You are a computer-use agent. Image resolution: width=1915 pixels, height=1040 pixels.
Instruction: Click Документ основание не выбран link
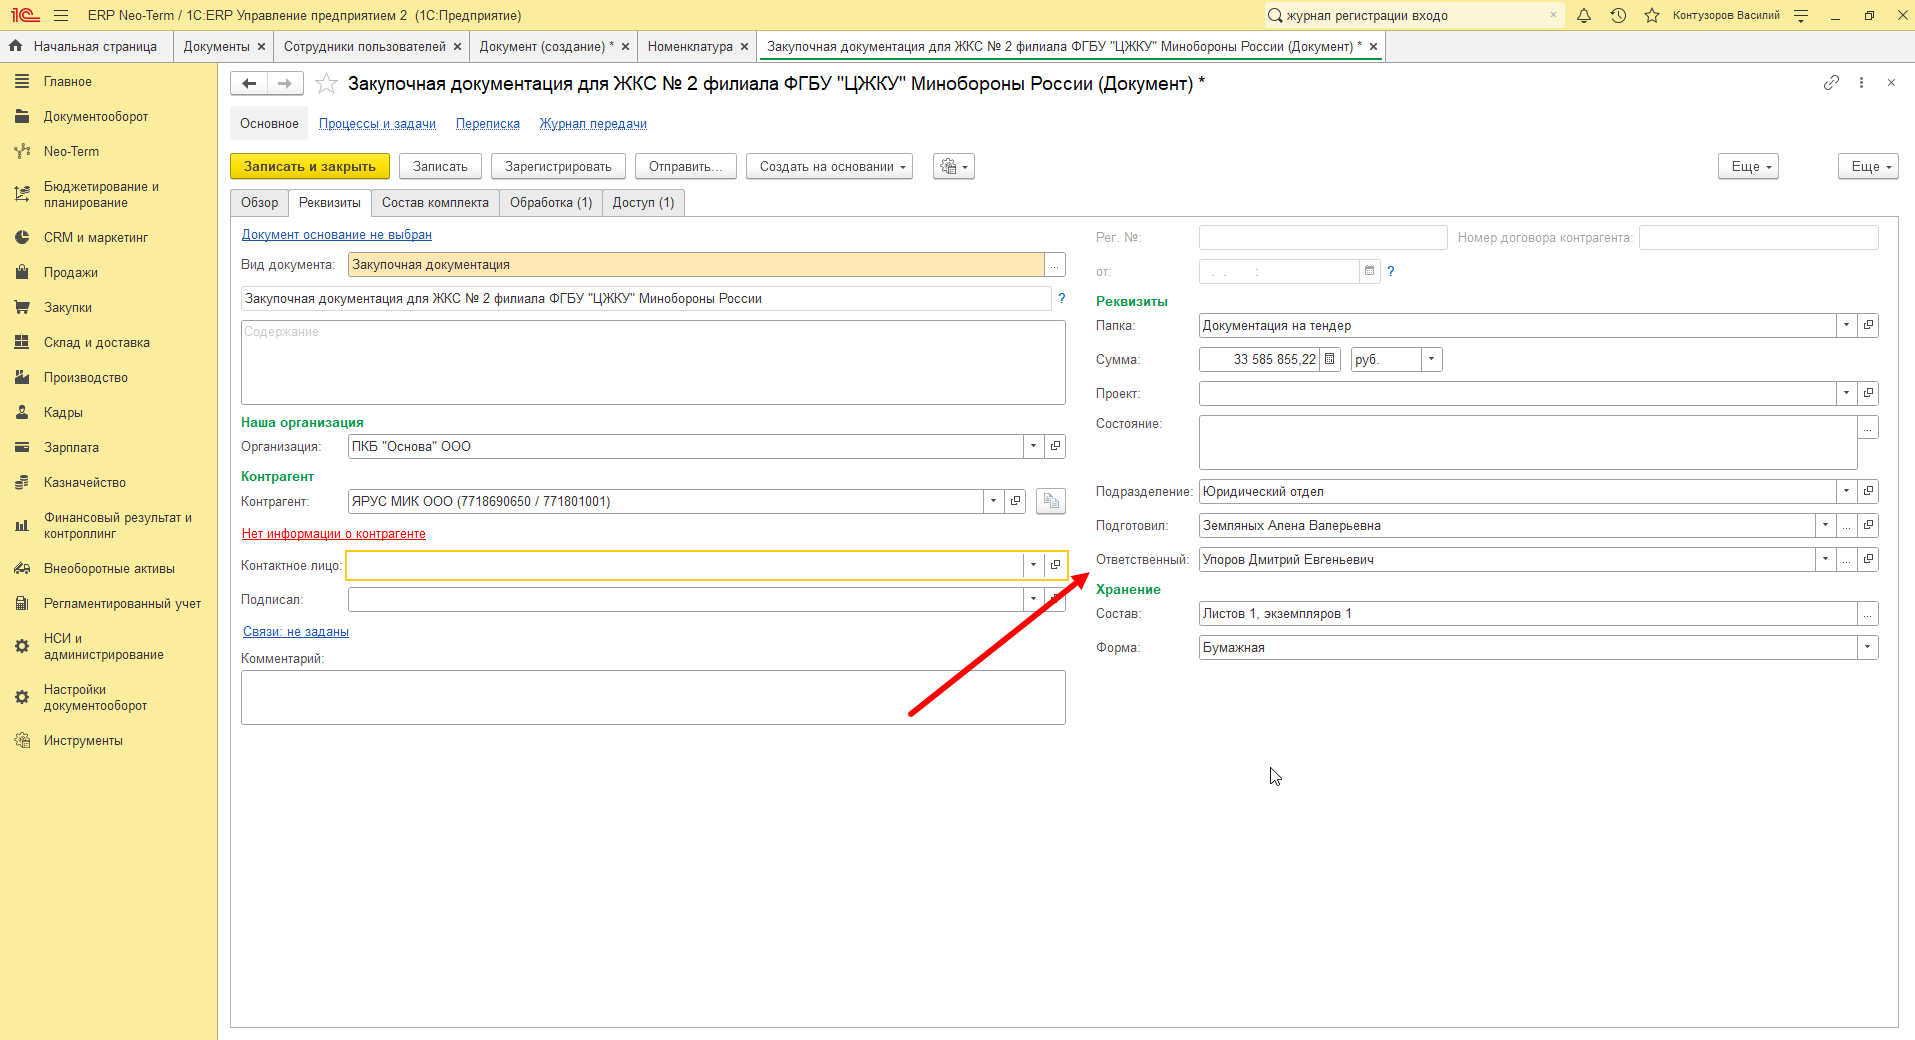point(337,235)
